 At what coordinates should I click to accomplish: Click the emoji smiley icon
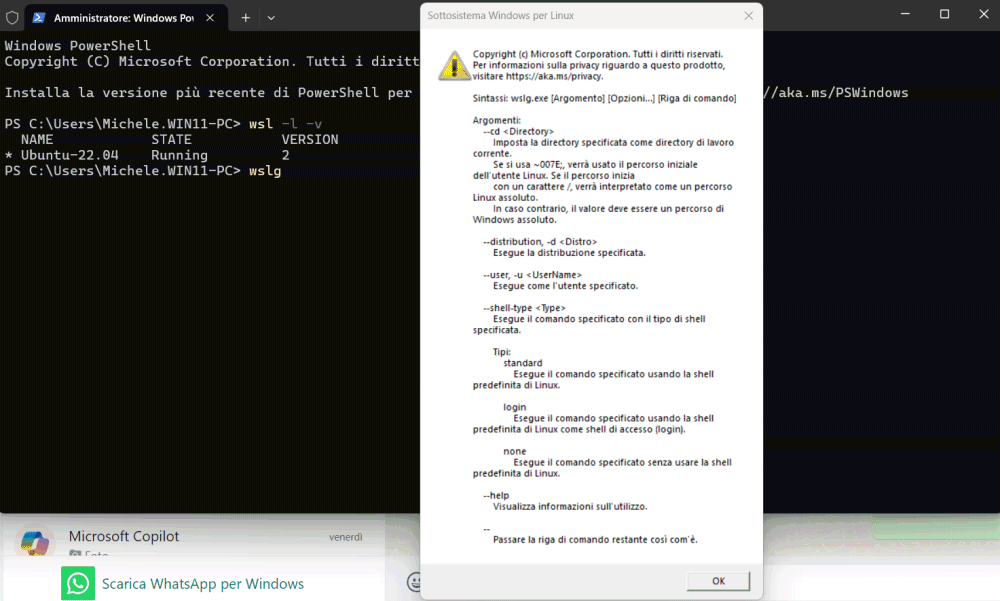tap(415, 581)
